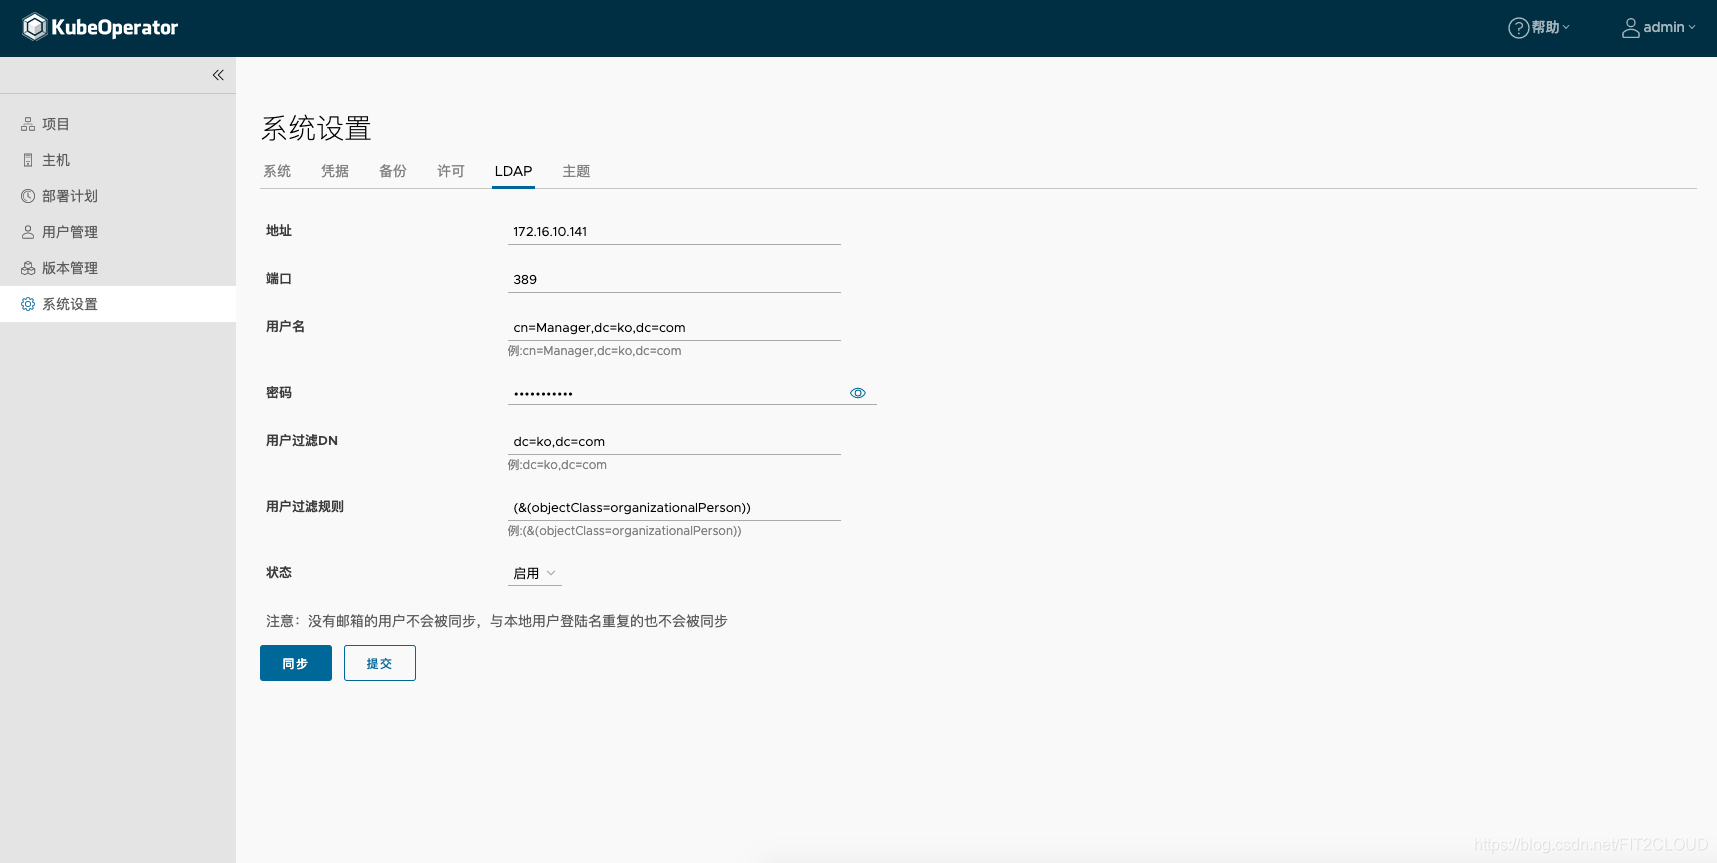Switch to the 备份 tab
Image resolution: width=1717 pixels, height=863 pixels.
click(393, 171)
